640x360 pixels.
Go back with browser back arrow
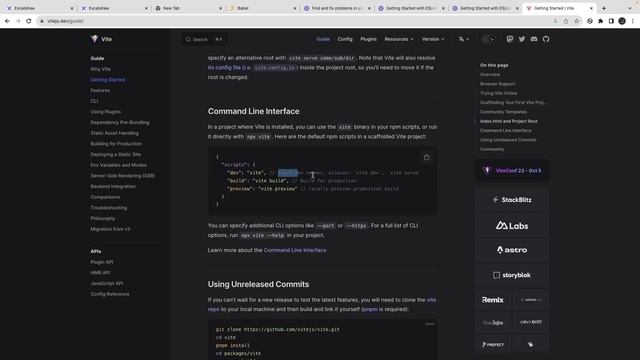point(7,21)
